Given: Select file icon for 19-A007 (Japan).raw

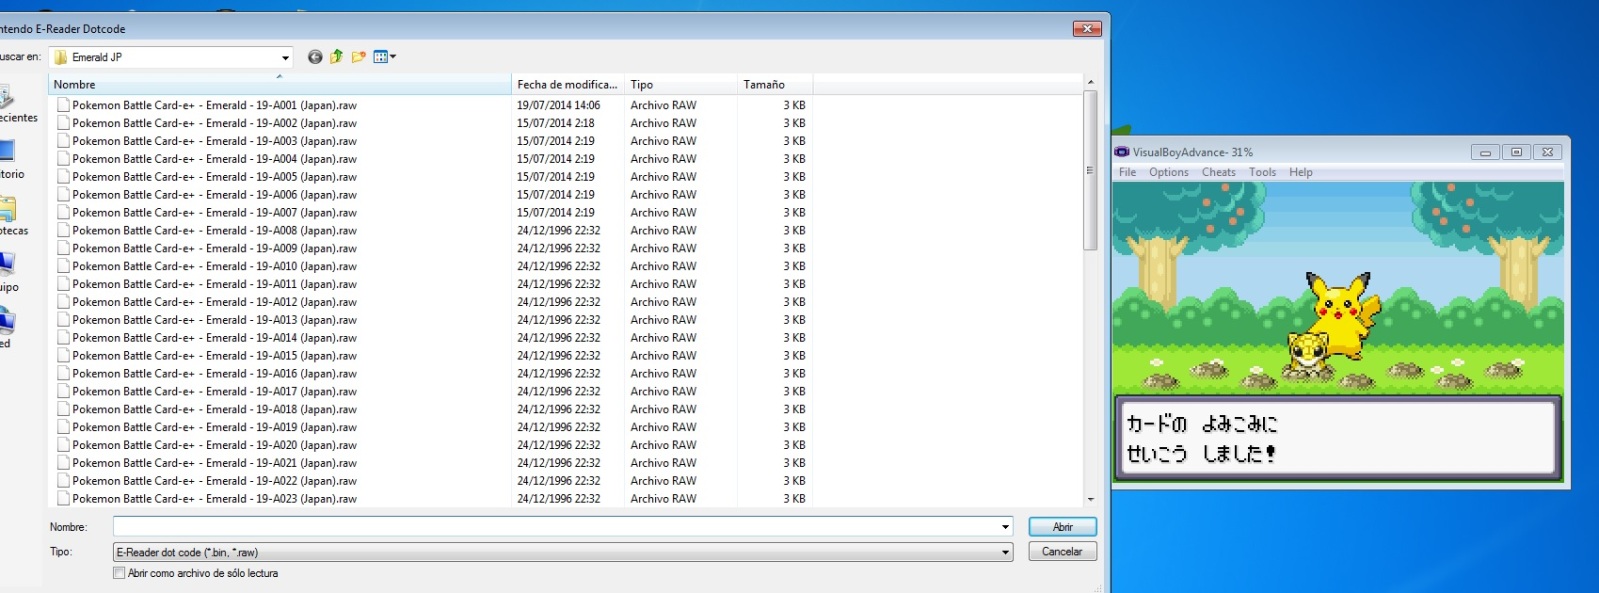Looking at the screenshot, I should pyautogui.click(x=63, y=212).
